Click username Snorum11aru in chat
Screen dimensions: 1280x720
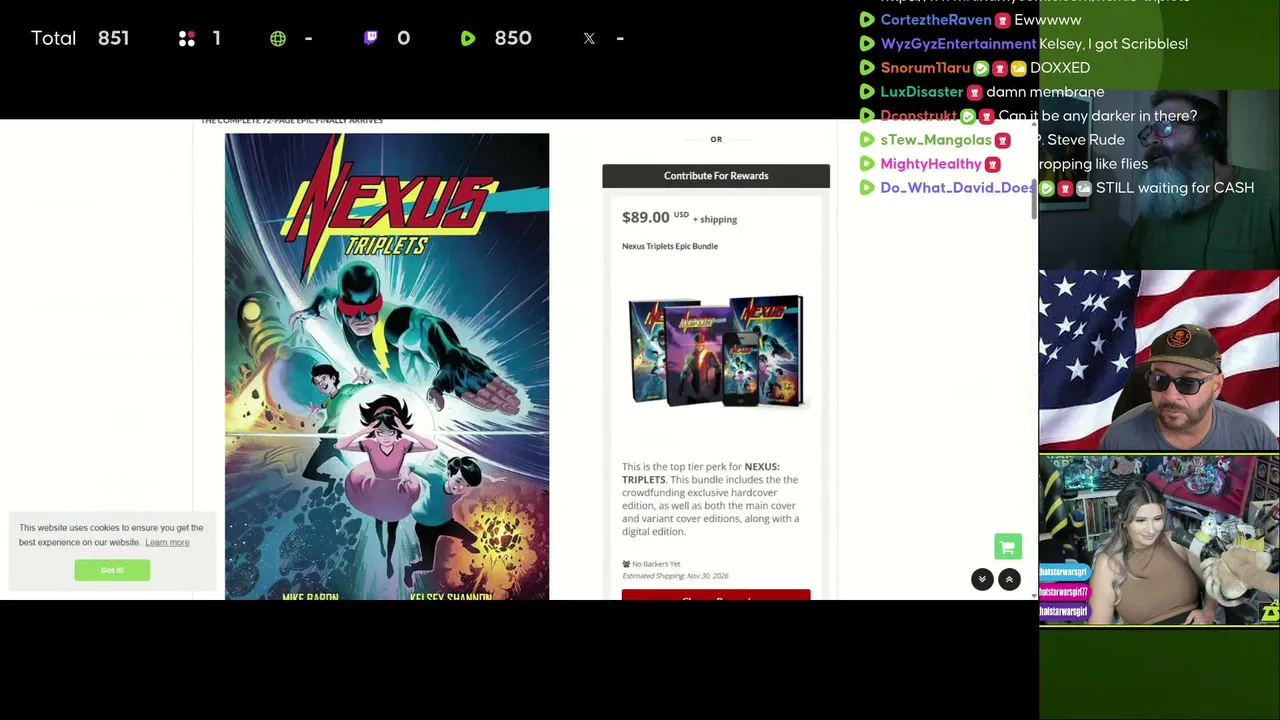925,68
